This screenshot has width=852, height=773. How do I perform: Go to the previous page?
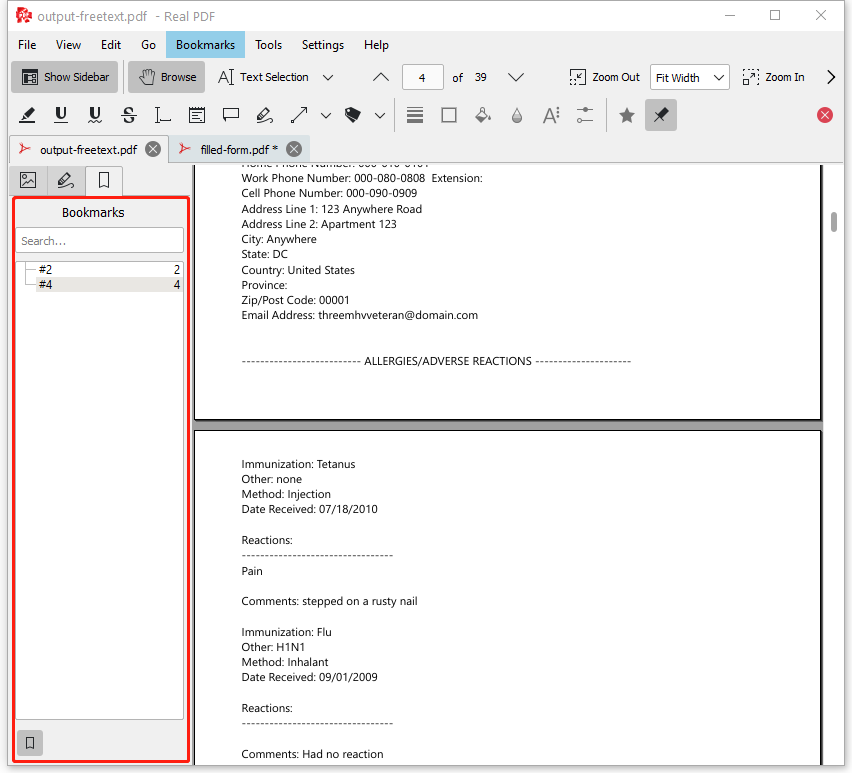coord(381,77)
